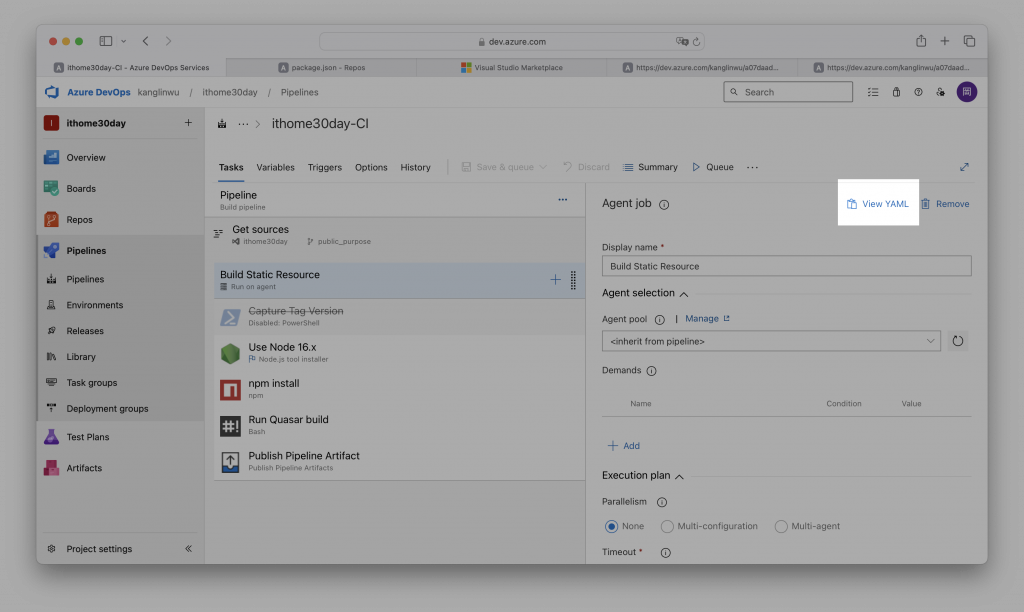Show Safari tab overview icon

(969, 41)
